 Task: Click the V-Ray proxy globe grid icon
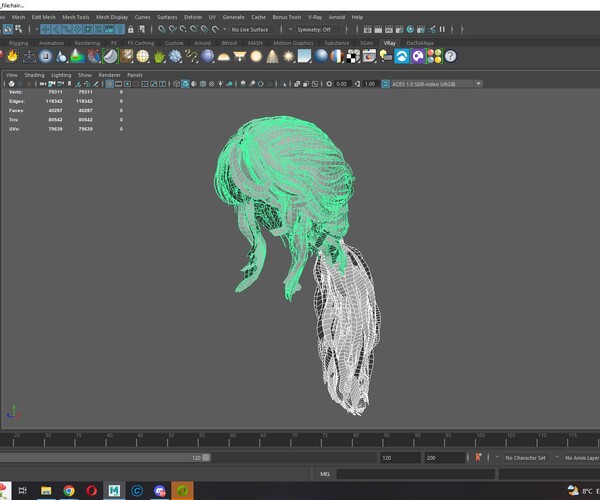[142, 57]
